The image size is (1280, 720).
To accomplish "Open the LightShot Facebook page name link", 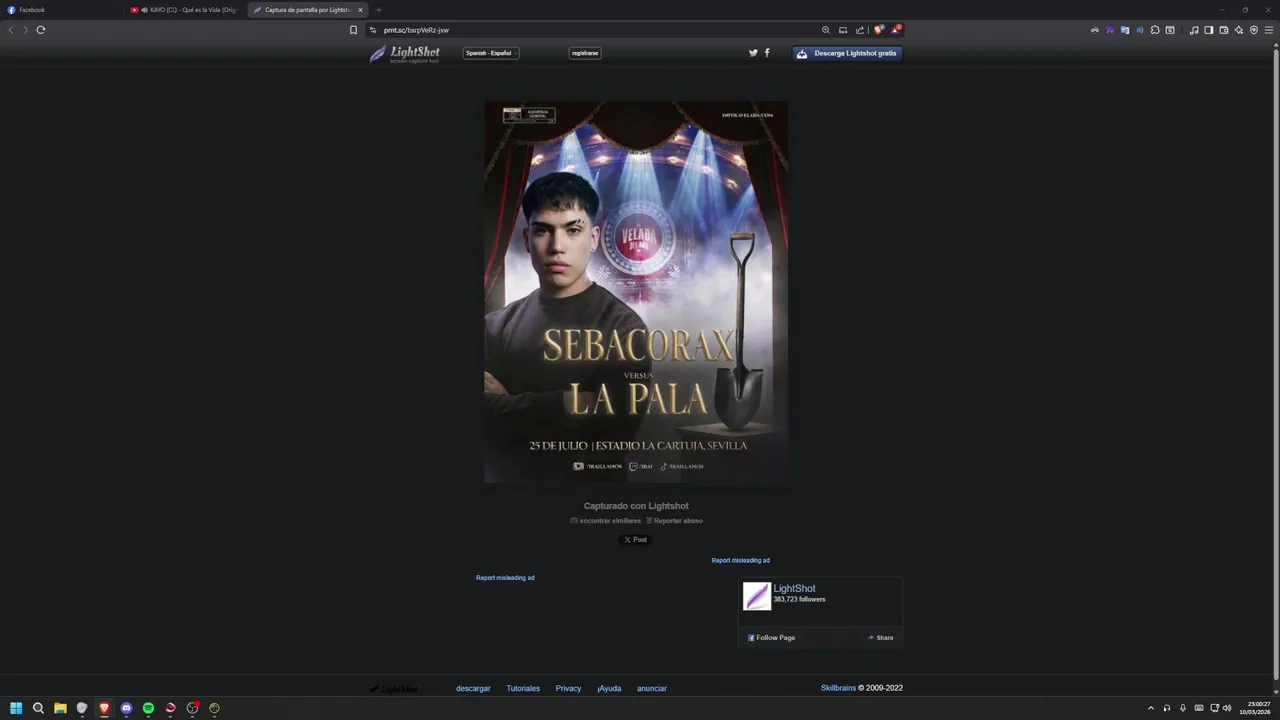I will pyautogui.click(x=794, y=589).
